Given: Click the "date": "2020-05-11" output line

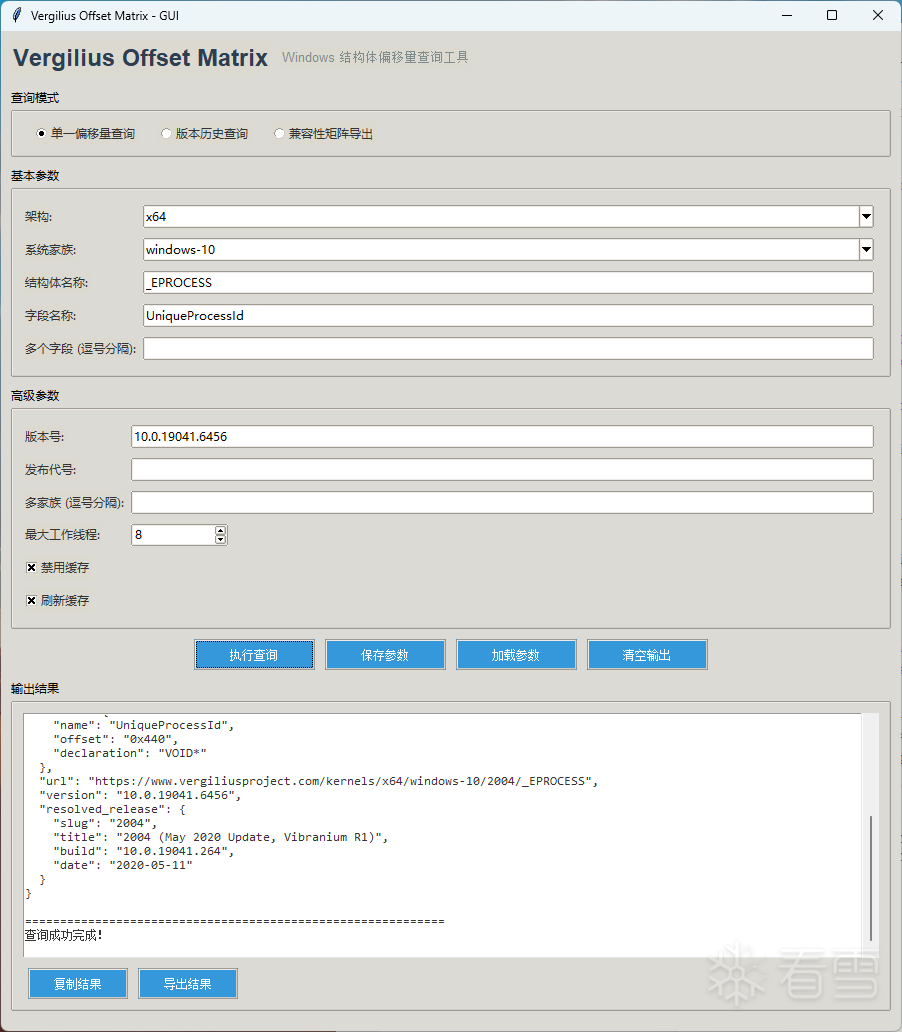Looking at the screenshot, I should [122, 865].
